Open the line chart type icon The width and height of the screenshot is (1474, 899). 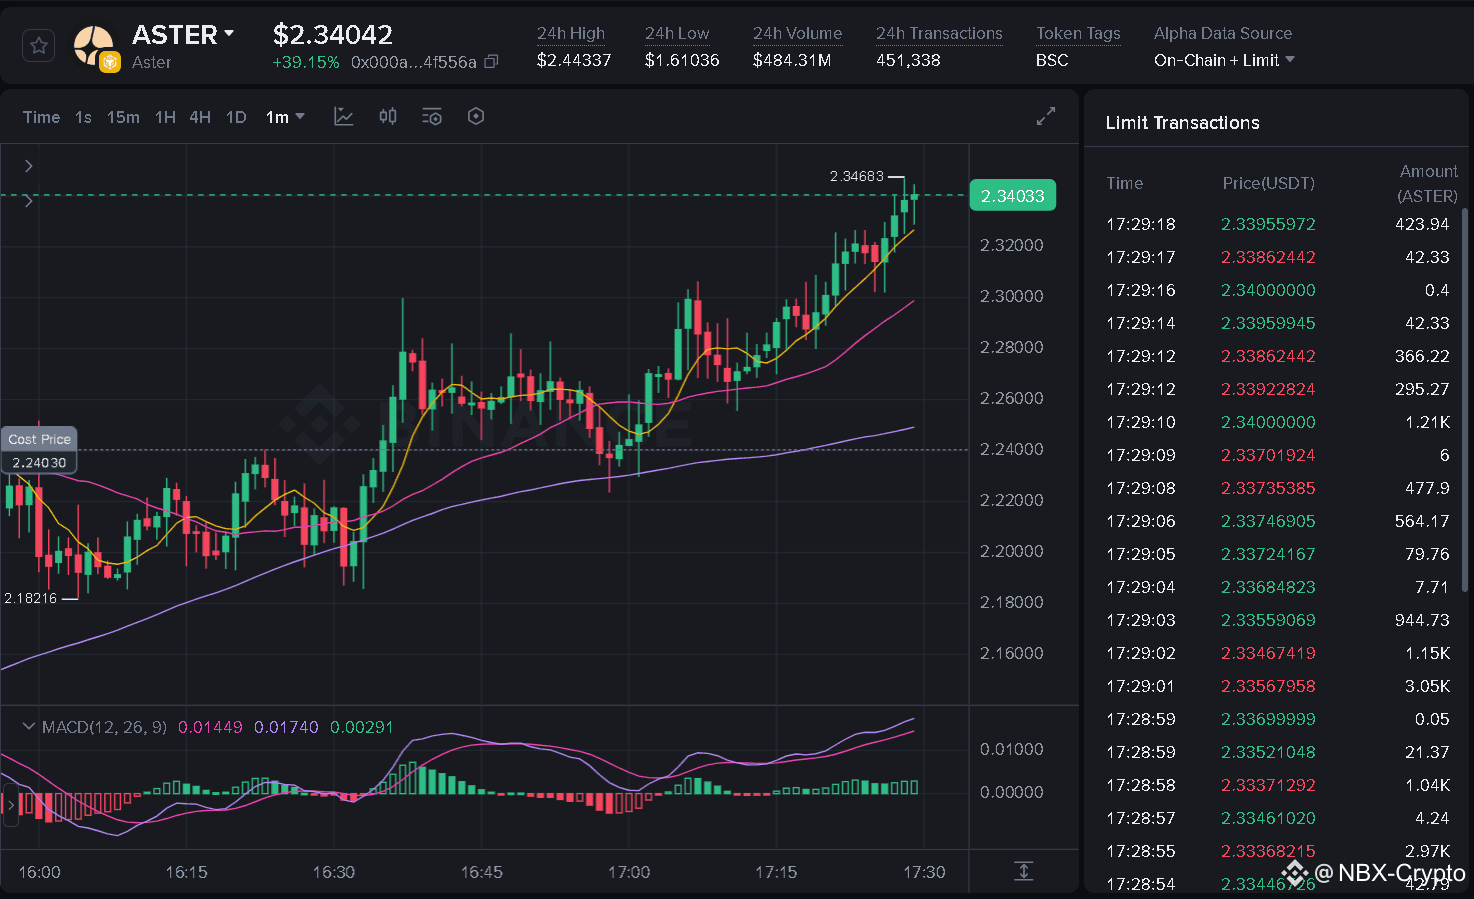pyautogui.click(x=344, y=117)
